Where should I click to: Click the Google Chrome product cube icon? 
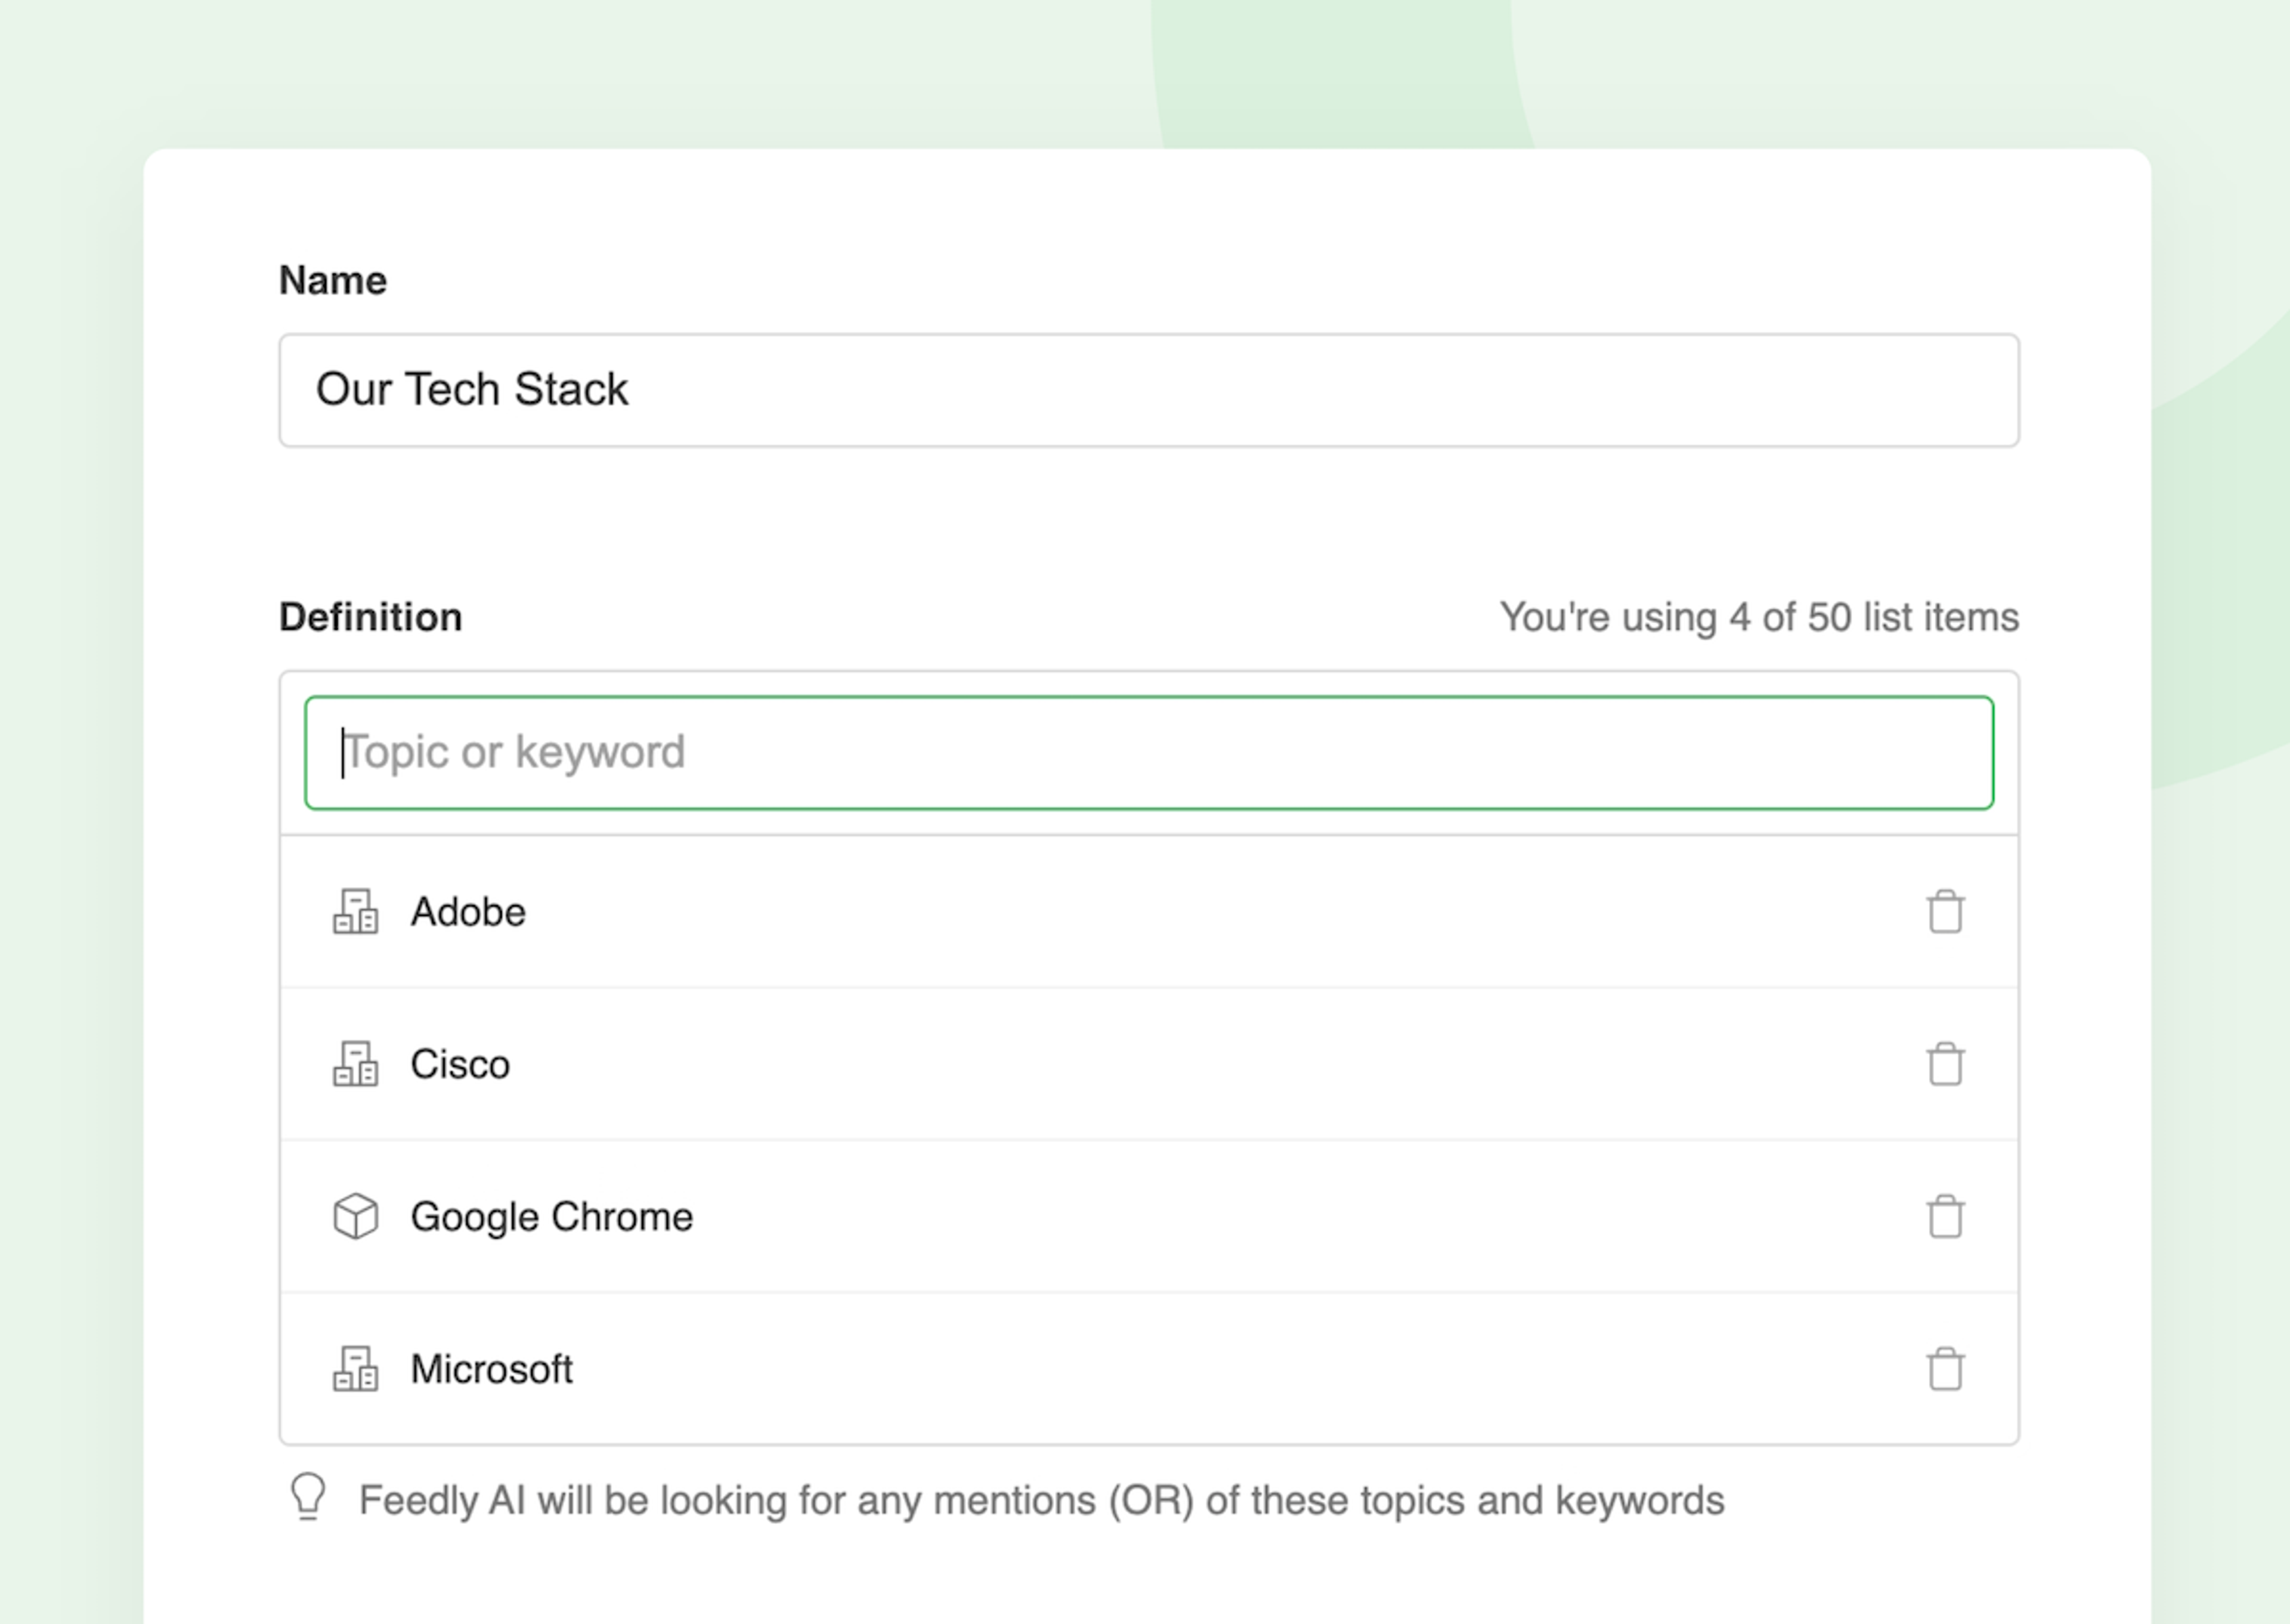355,1217
